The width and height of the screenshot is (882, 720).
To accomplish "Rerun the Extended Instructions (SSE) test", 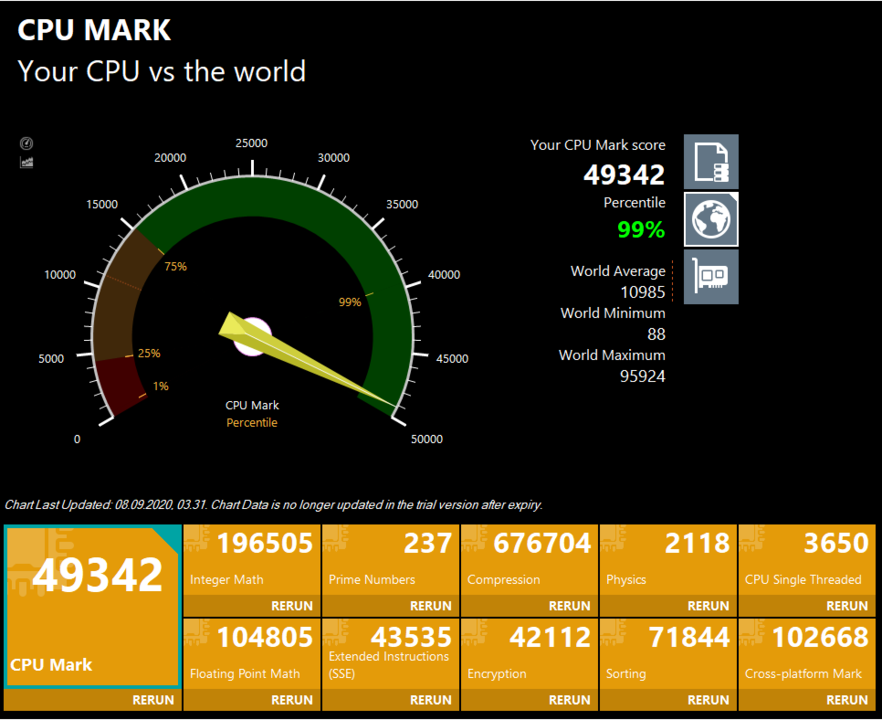I will pyautogui.click(x=431, y=700).
